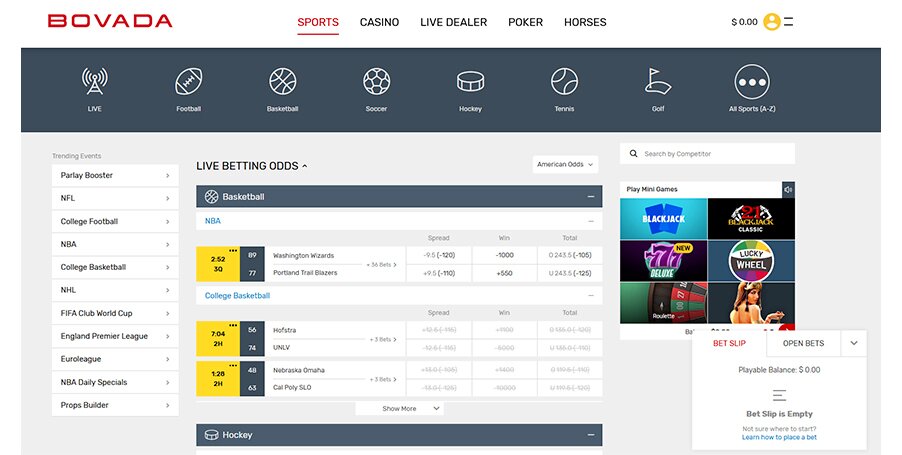This screenshot has width=902, height=455.
Task: Play Roulette mini game
Action: pyautogui.click(x=663, y=303)
